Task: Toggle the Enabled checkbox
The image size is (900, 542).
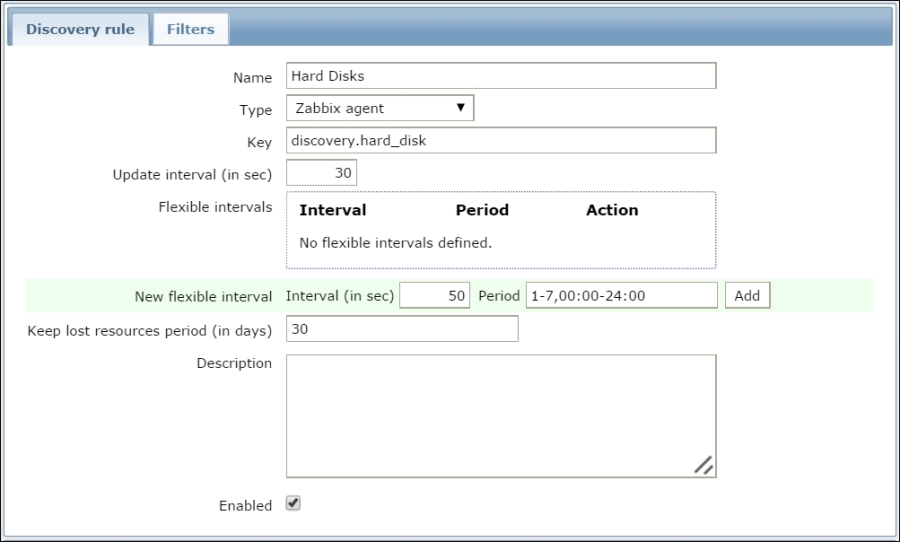Action: (293, 504)
